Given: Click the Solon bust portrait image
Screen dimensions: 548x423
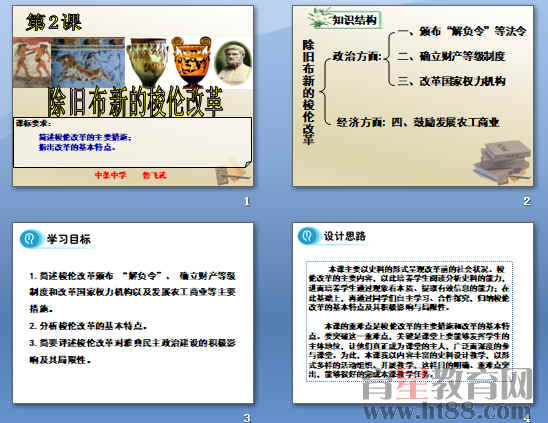Looking at the screenshot, I should tap(233, 62).
